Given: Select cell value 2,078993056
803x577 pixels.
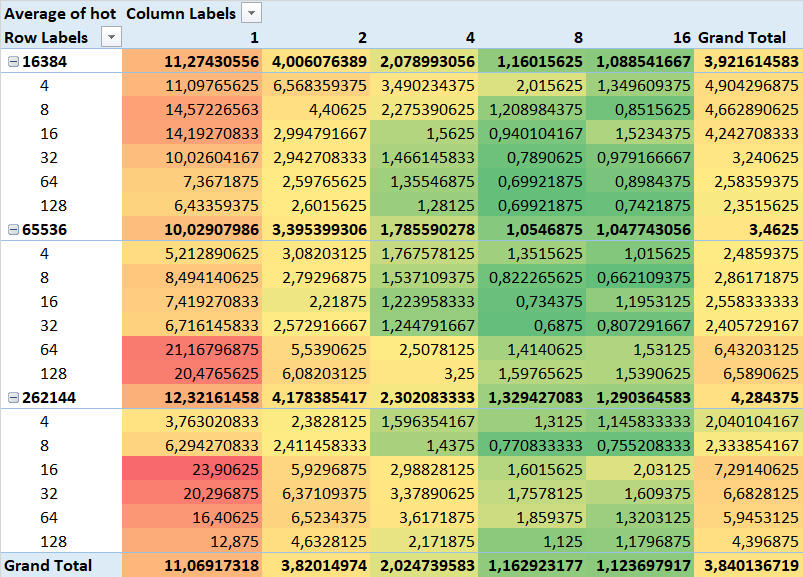Looking at the screenshot, I should 428,61.
